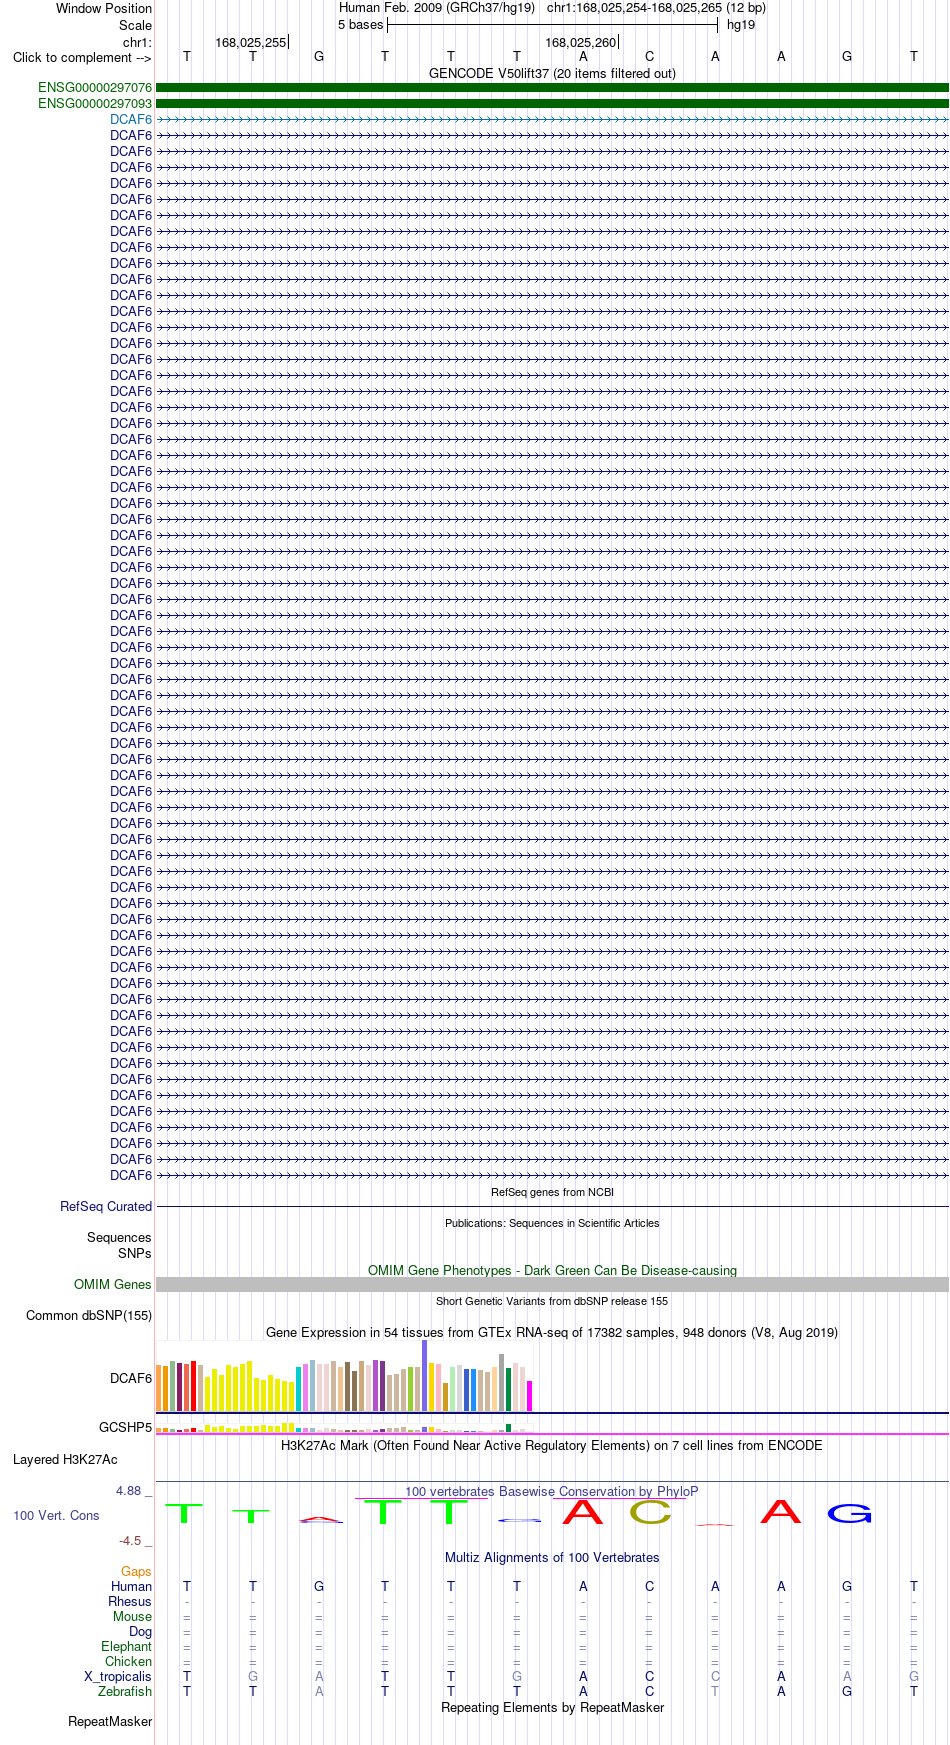Click the orange Gaps label
Image resolution: width=950 pixels, height=1745 pixels.
(x=136, y=1572)
